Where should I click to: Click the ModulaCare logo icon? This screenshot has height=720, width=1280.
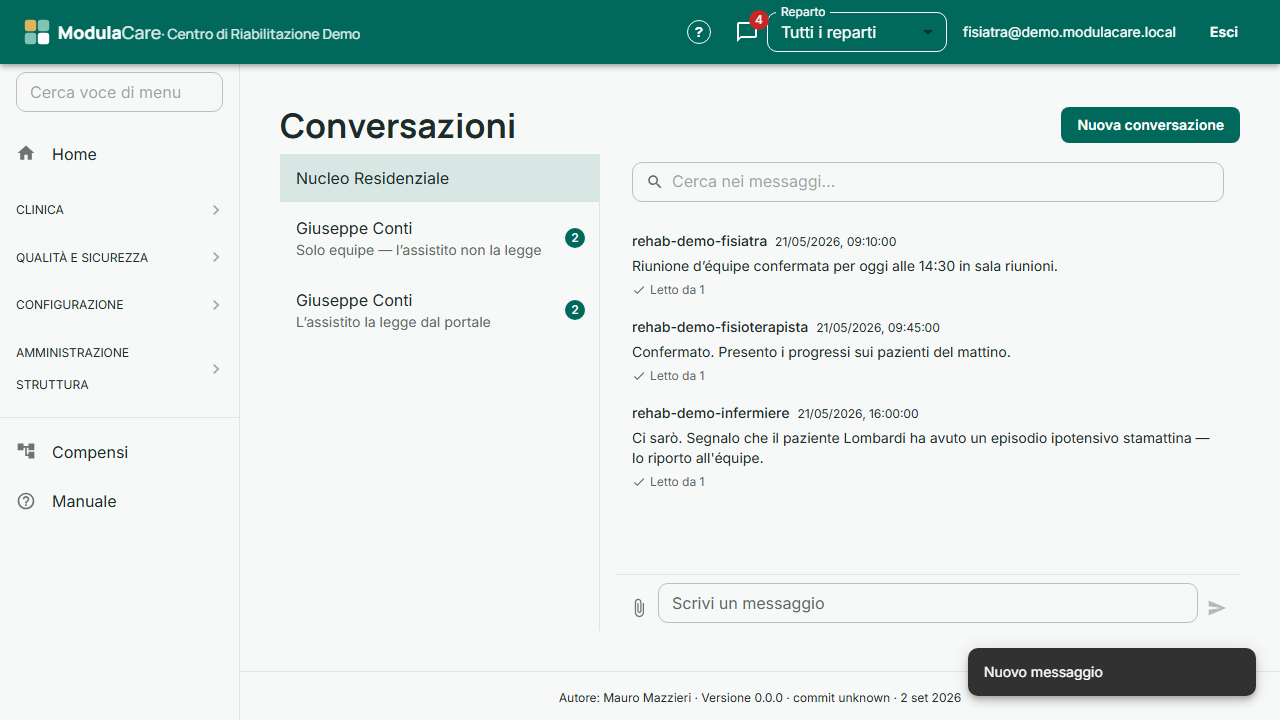[37, 32]
